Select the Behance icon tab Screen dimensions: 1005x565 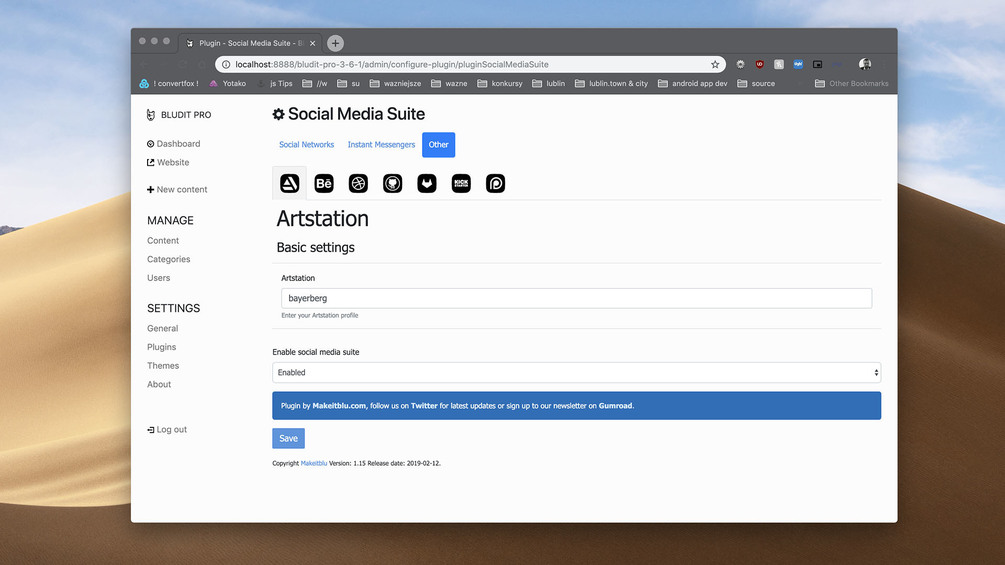(324, 184)
